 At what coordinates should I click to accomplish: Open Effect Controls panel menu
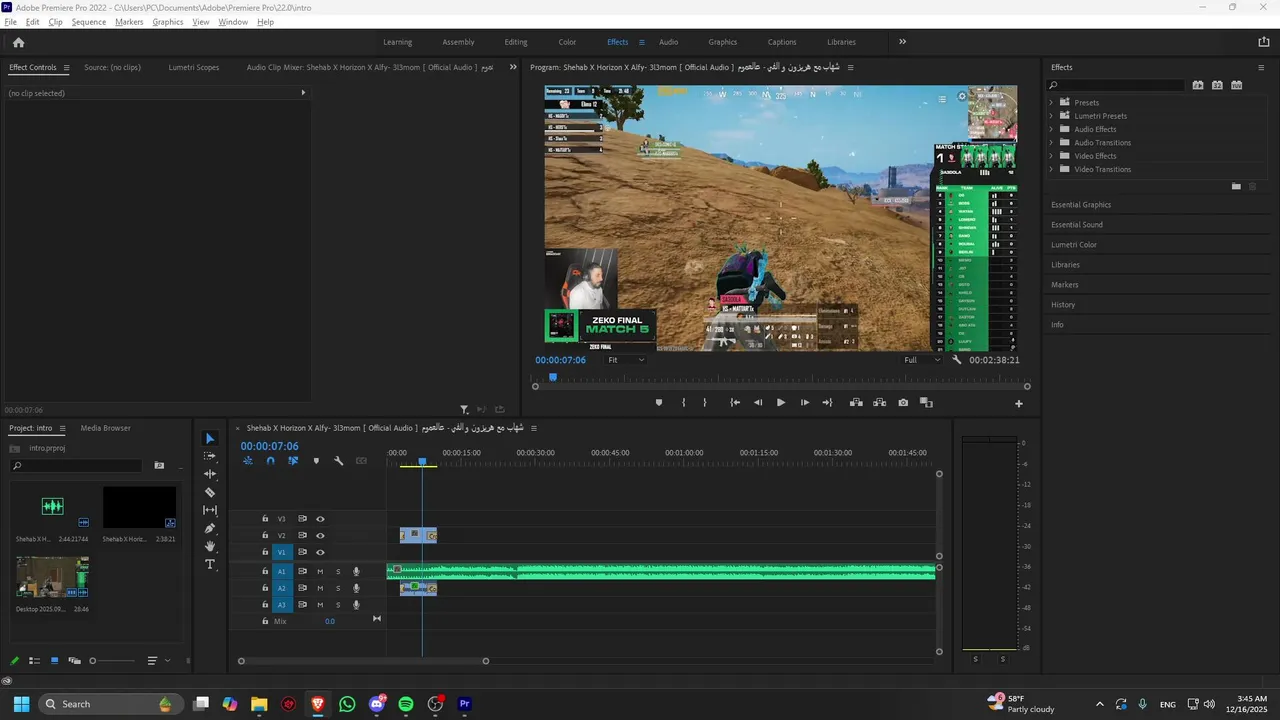click(66, 68)
